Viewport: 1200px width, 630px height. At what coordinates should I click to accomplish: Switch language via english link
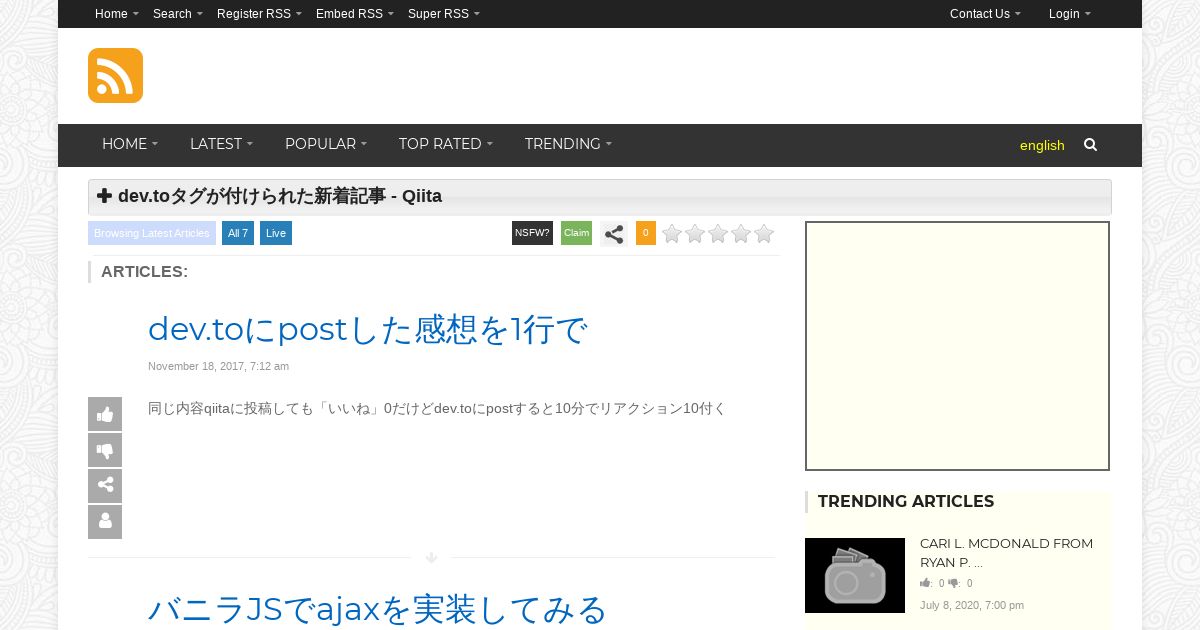pos(1042,145)
